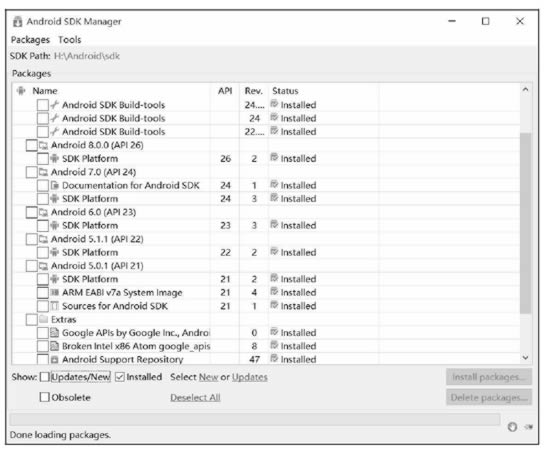
Task: Click the Android 8.0.0 (API 26) folder icon
Action: point(43,145)
